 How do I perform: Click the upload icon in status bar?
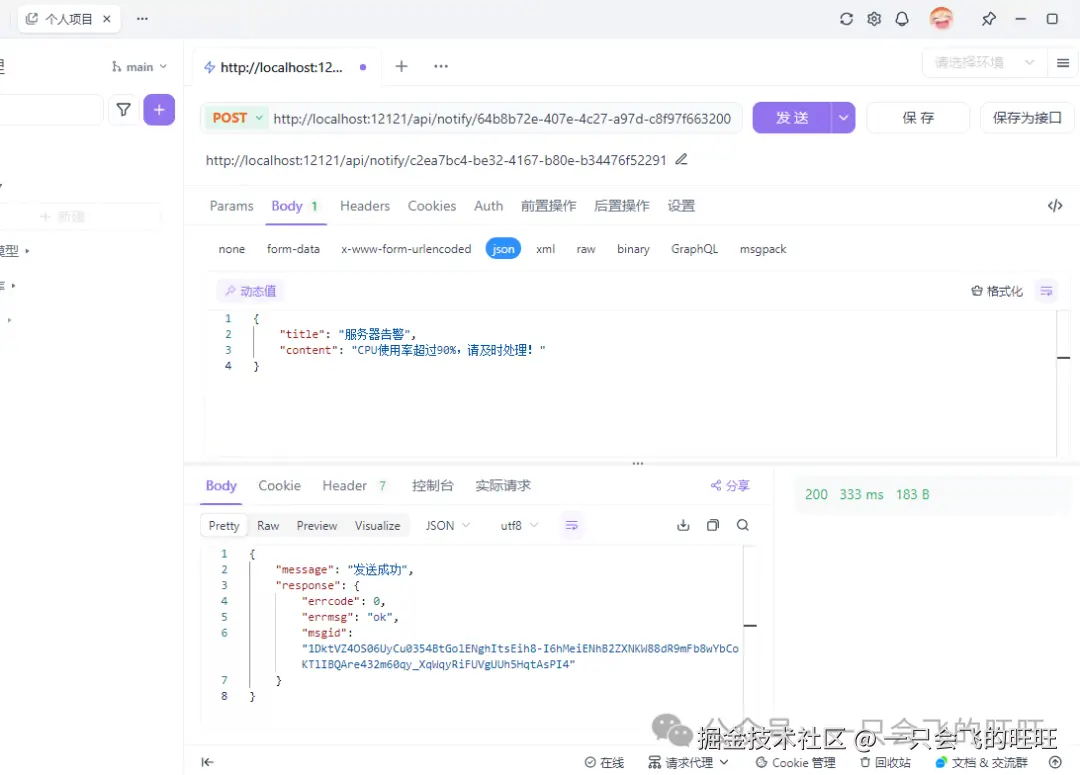coord(1055,762)
